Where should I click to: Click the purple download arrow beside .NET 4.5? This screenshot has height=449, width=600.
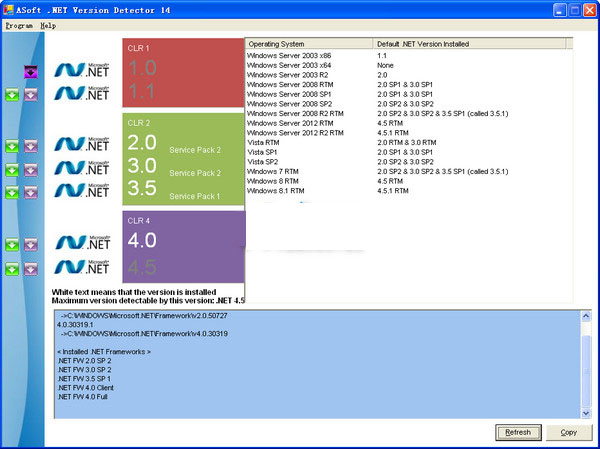click(x=31, y=269)
